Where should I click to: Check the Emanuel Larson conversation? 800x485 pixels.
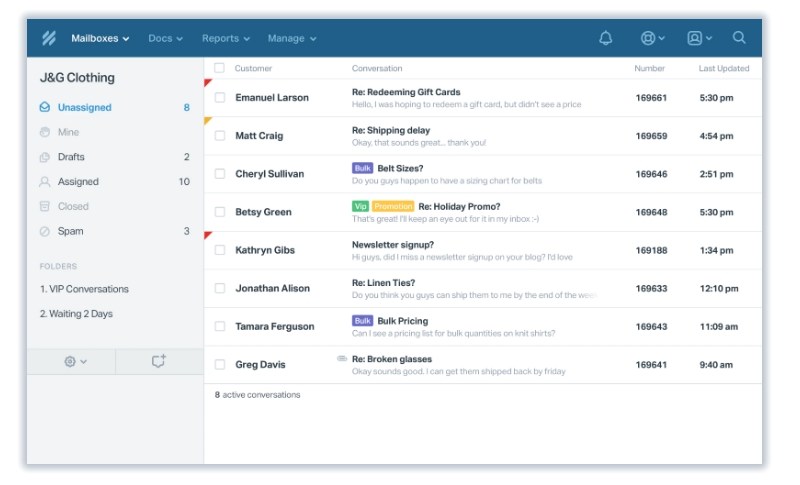click(x=220, y=97)
